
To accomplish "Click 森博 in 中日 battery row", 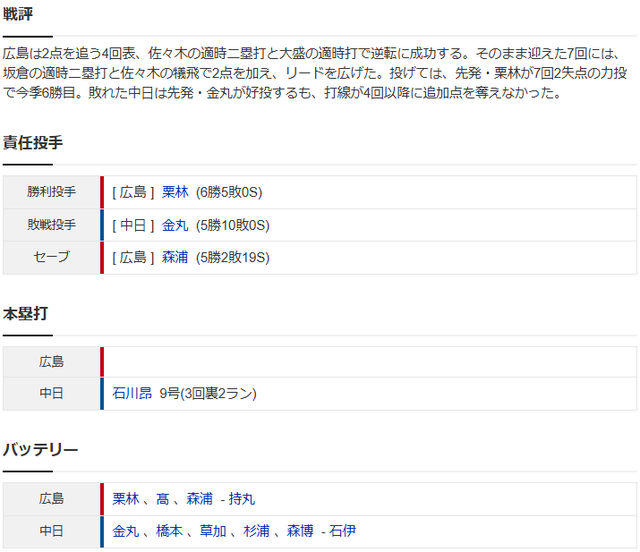I will [x=300, y=531].
